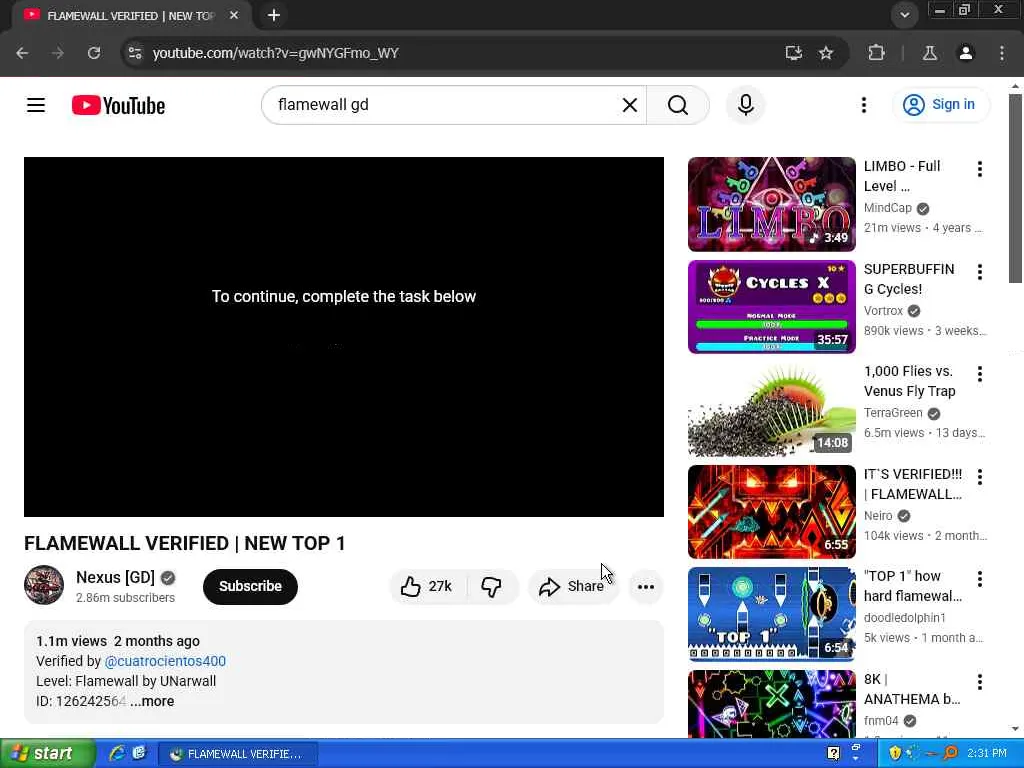
Task: Open the YouTube hamburger guide menu
Action: [36, 105]
